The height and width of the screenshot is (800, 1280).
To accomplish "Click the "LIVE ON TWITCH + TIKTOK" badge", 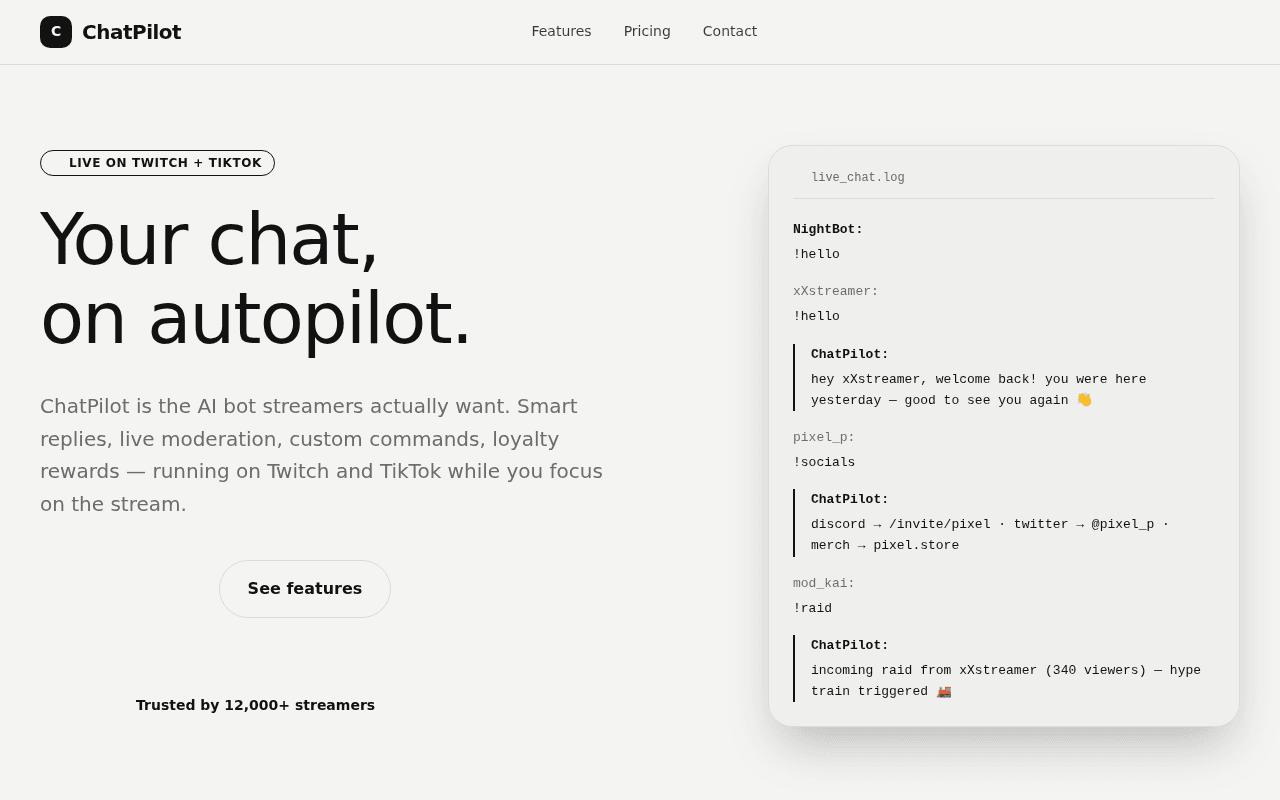I will pyautogui.click(x=157, y=163).
